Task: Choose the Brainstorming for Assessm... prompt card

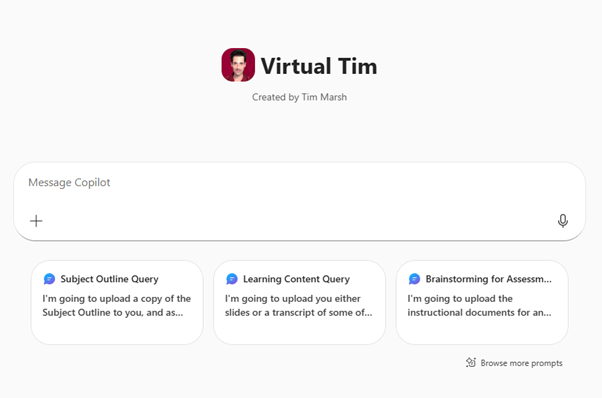Action: pos(482,302)
